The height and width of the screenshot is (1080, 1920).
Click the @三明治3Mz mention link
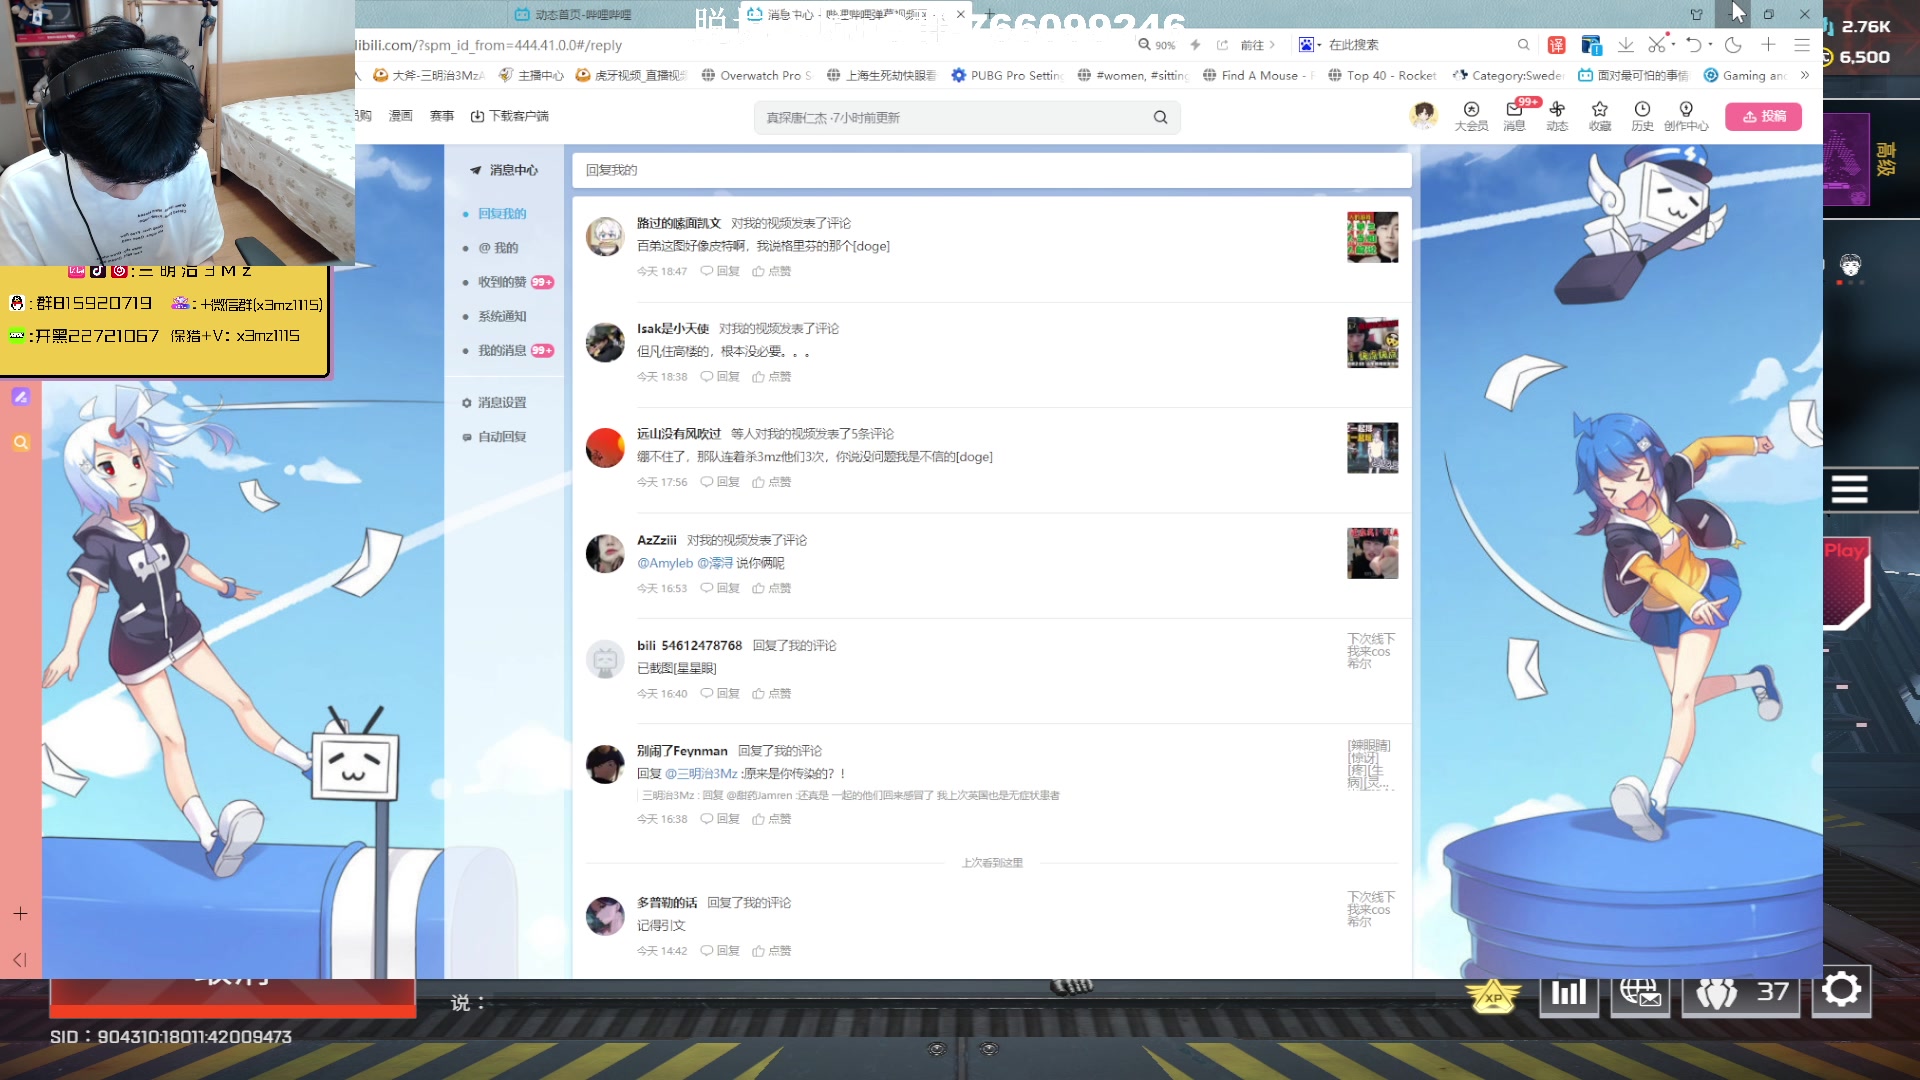(x=701, y=774)
